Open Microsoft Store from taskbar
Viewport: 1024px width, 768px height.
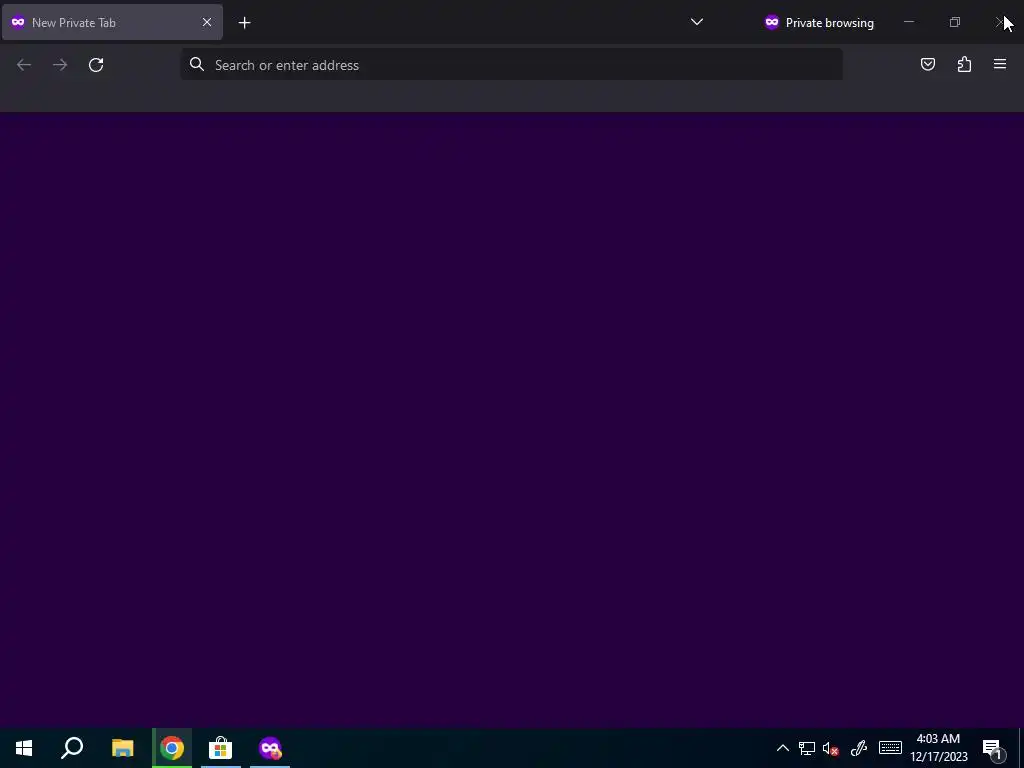click(221, 748)
